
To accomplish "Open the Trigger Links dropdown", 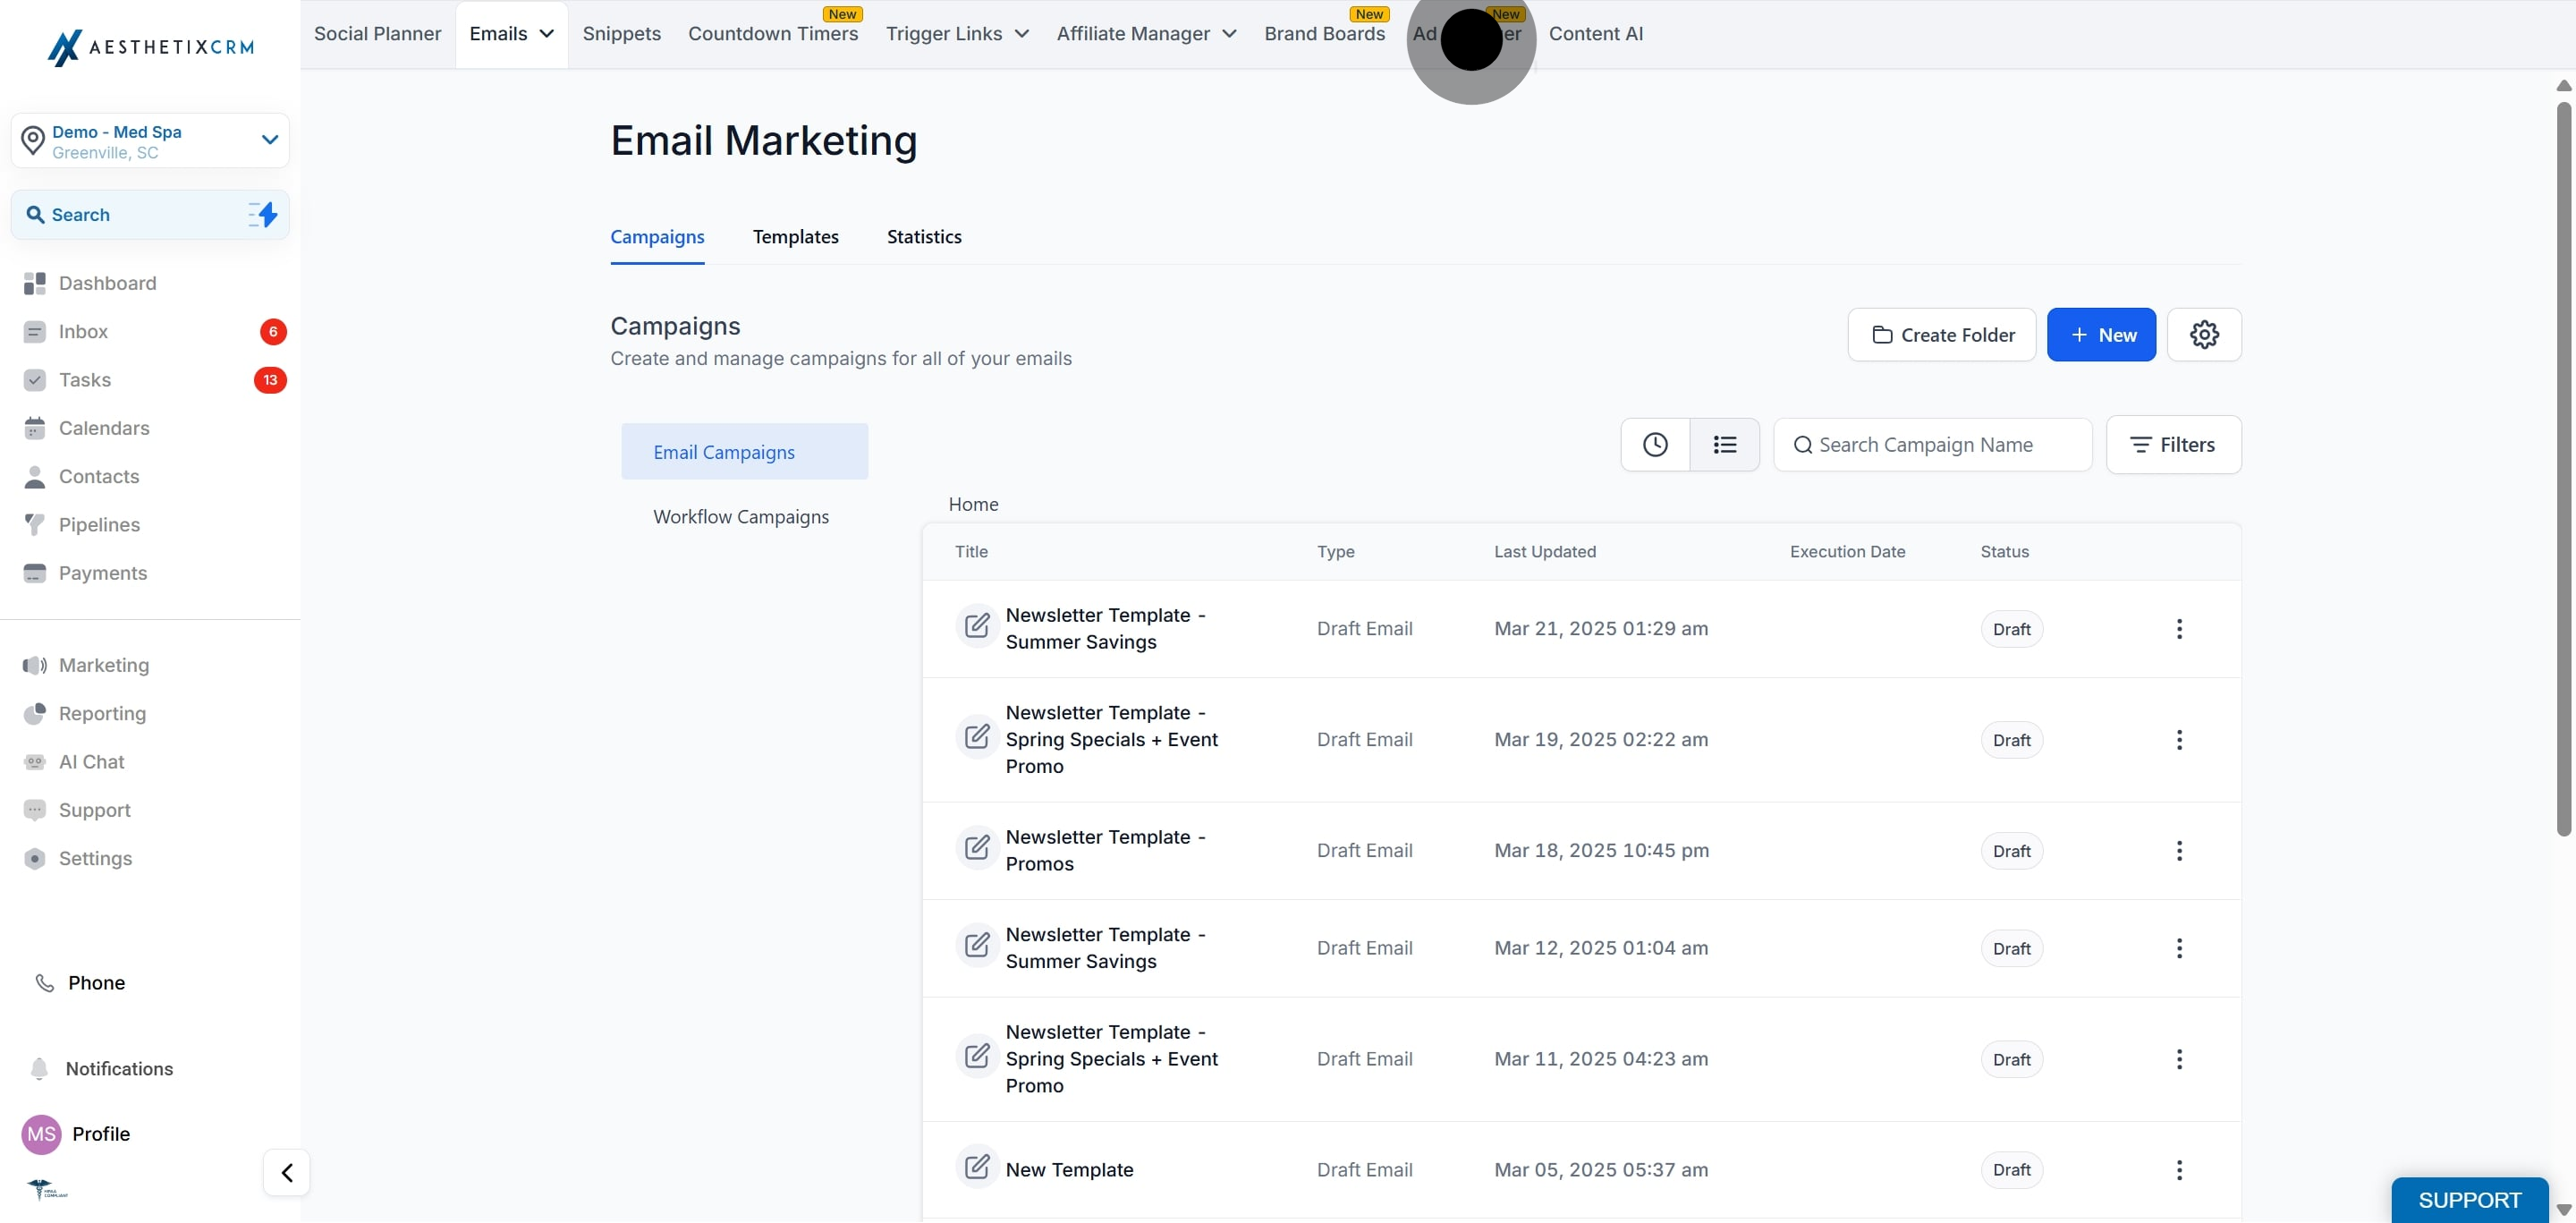I will click(x=957, y=34).
